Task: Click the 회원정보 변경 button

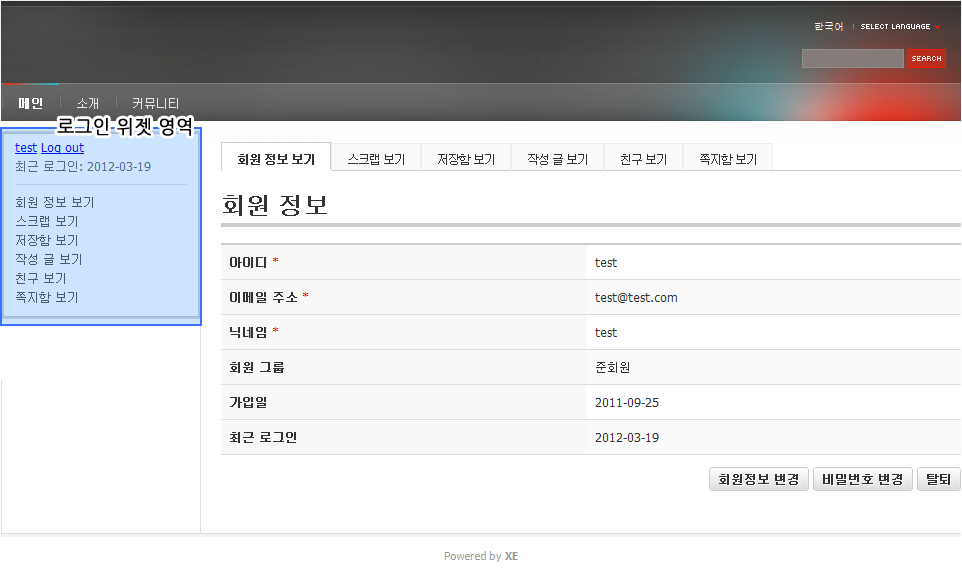Action: [x=758, y=479]
